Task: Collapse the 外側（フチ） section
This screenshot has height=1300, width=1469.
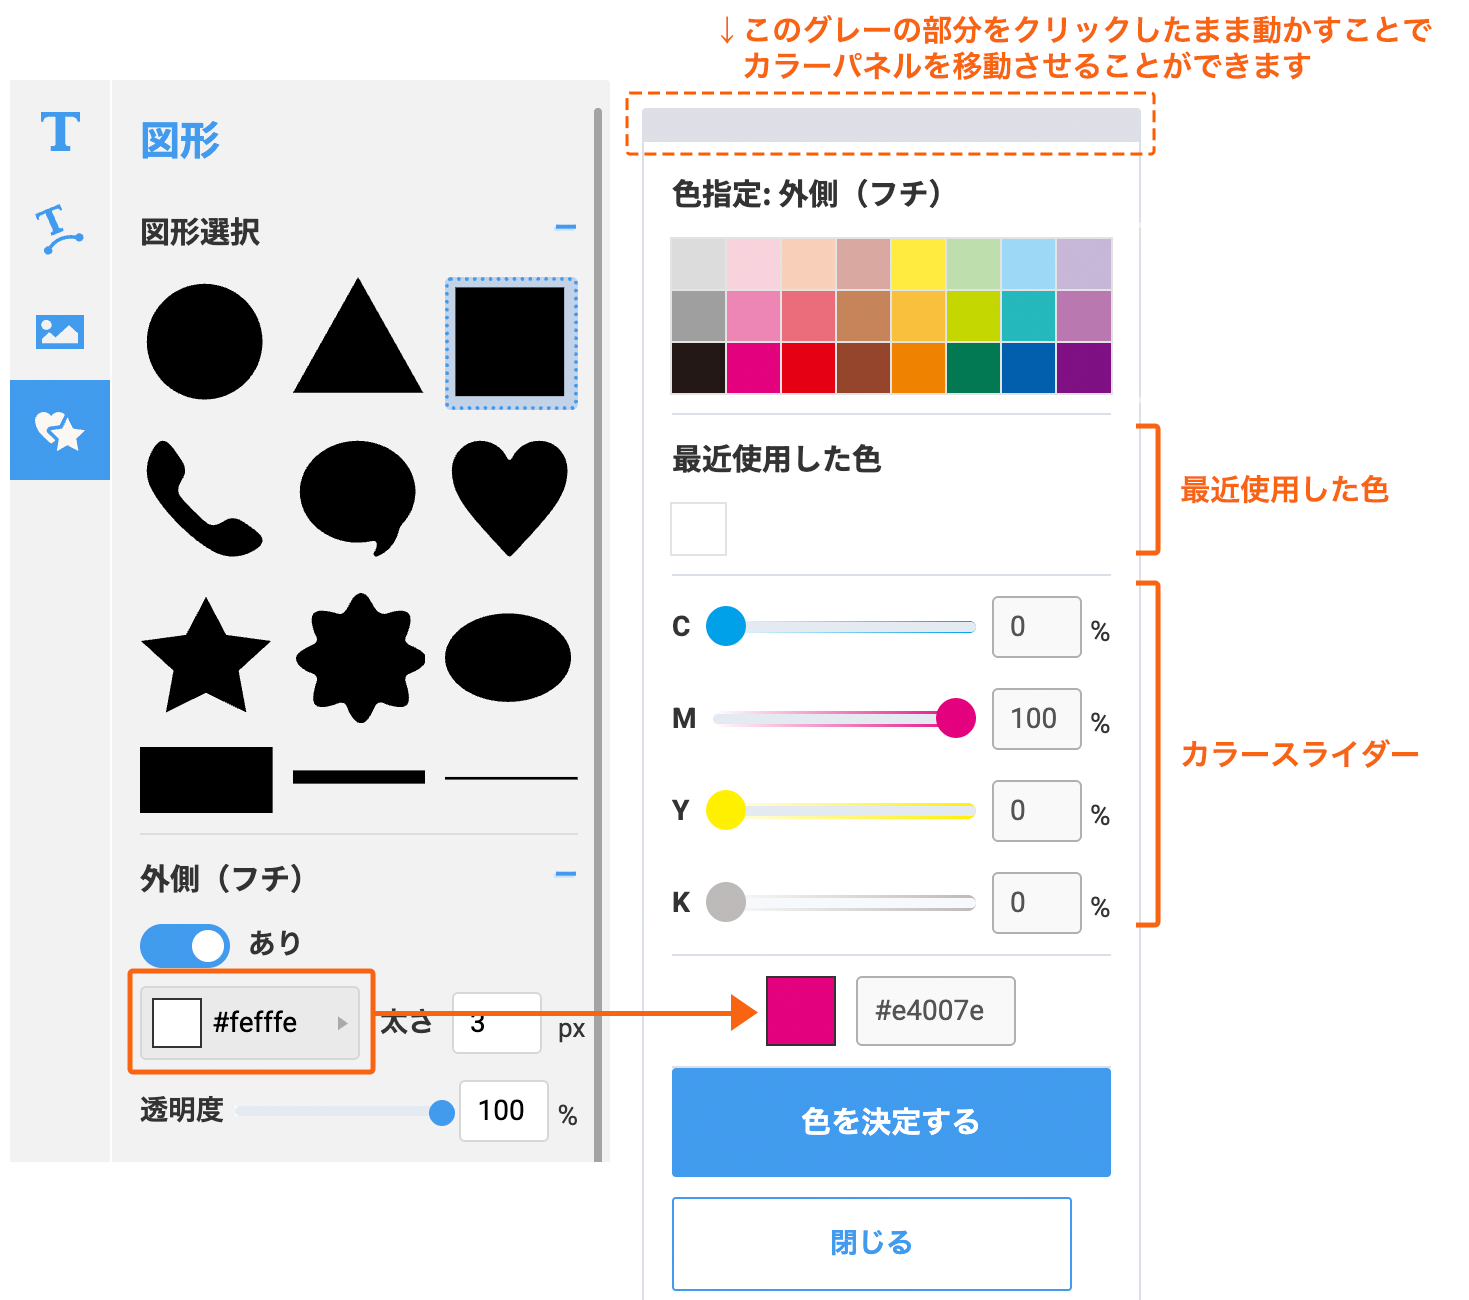Action: [566, 874]
